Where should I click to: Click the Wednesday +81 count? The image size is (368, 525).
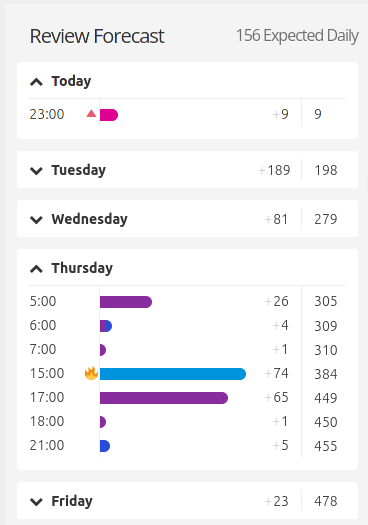pyautogui.click(x=276, y=219)
